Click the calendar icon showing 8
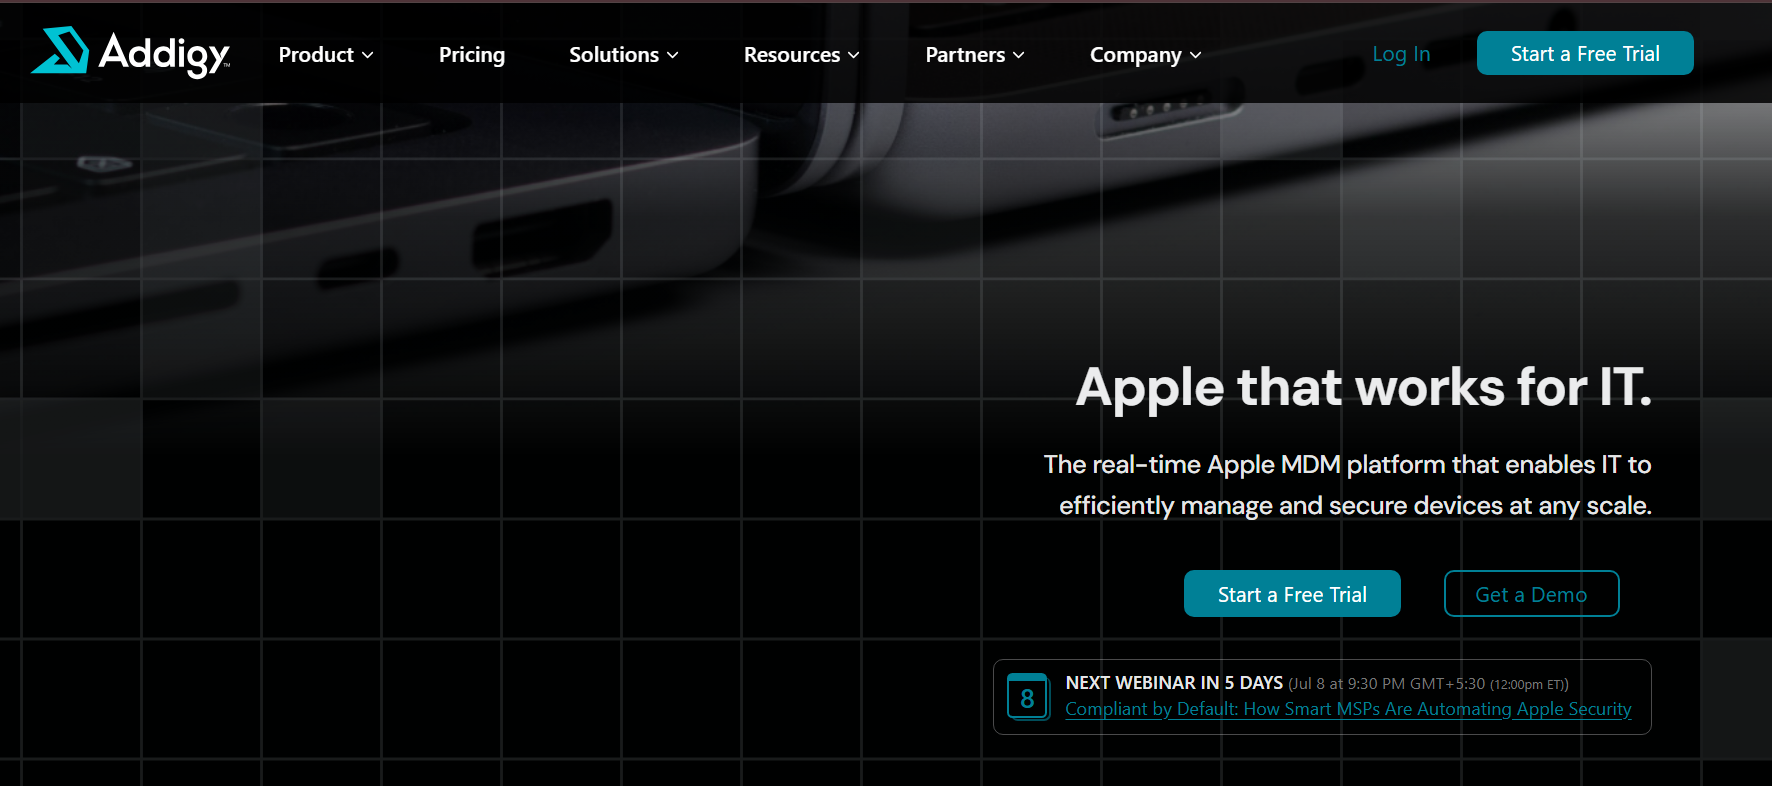This screenshot has width=1772, height=786. pyautogui.click(x=1028, y=697)
